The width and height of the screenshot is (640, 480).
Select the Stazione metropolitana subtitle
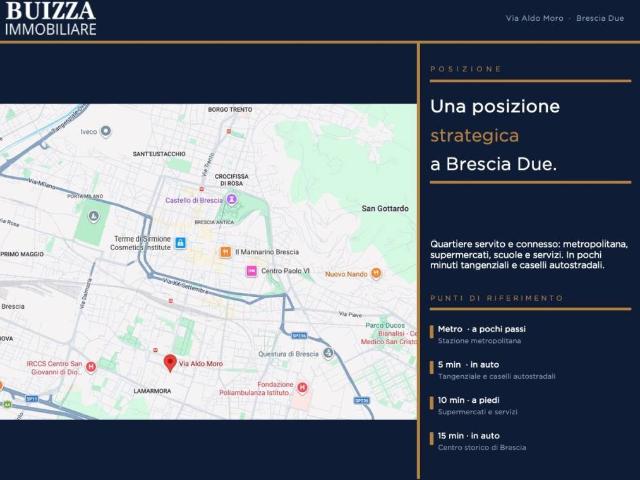[x=480, y=341]
